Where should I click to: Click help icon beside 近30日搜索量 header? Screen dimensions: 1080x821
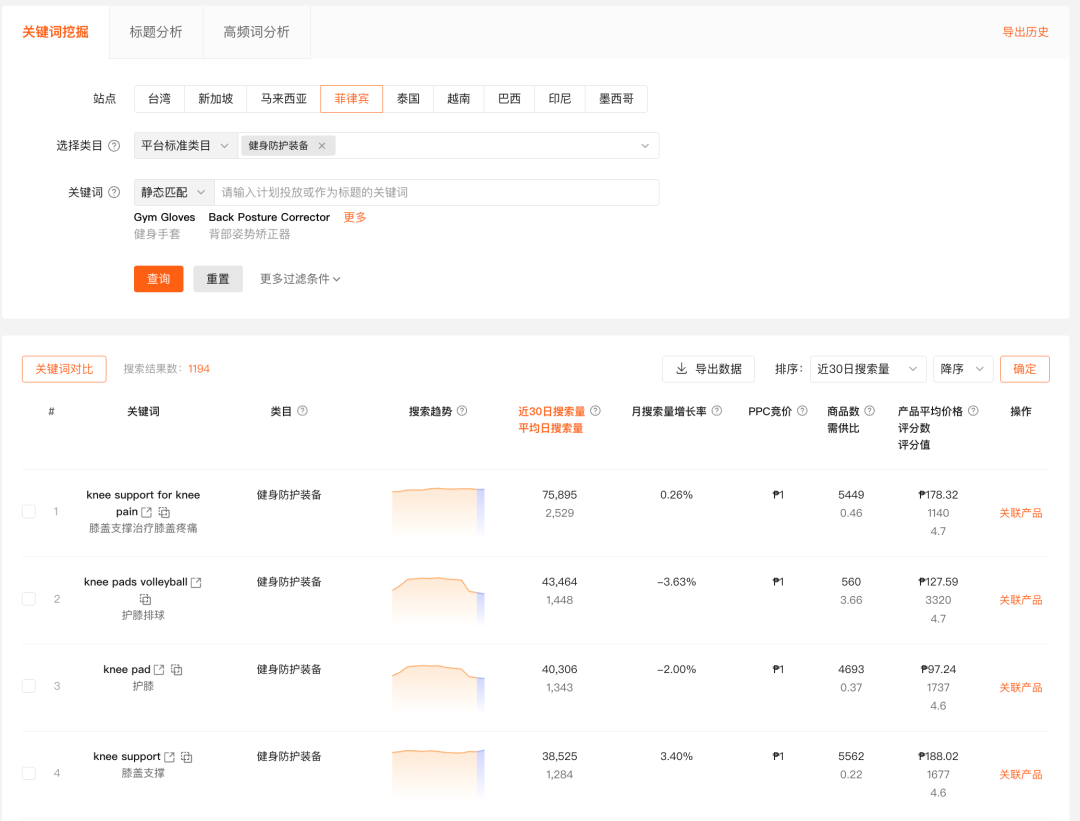(596, 410)
